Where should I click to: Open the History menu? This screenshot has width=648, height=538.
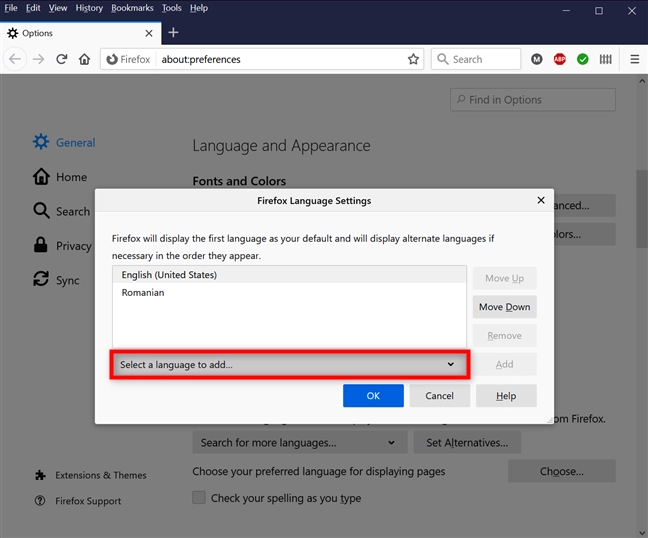point(89,8)
